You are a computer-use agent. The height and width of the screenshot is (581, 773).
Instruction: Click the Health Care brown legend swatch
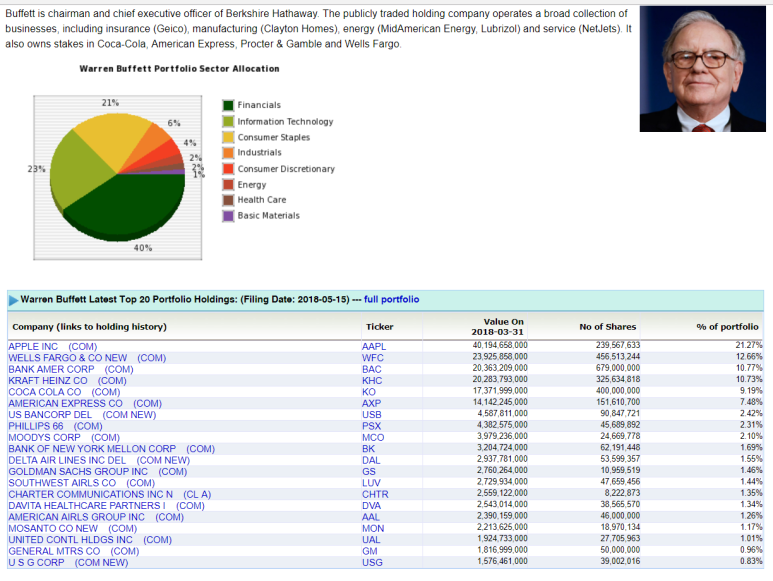click(228, 200)
